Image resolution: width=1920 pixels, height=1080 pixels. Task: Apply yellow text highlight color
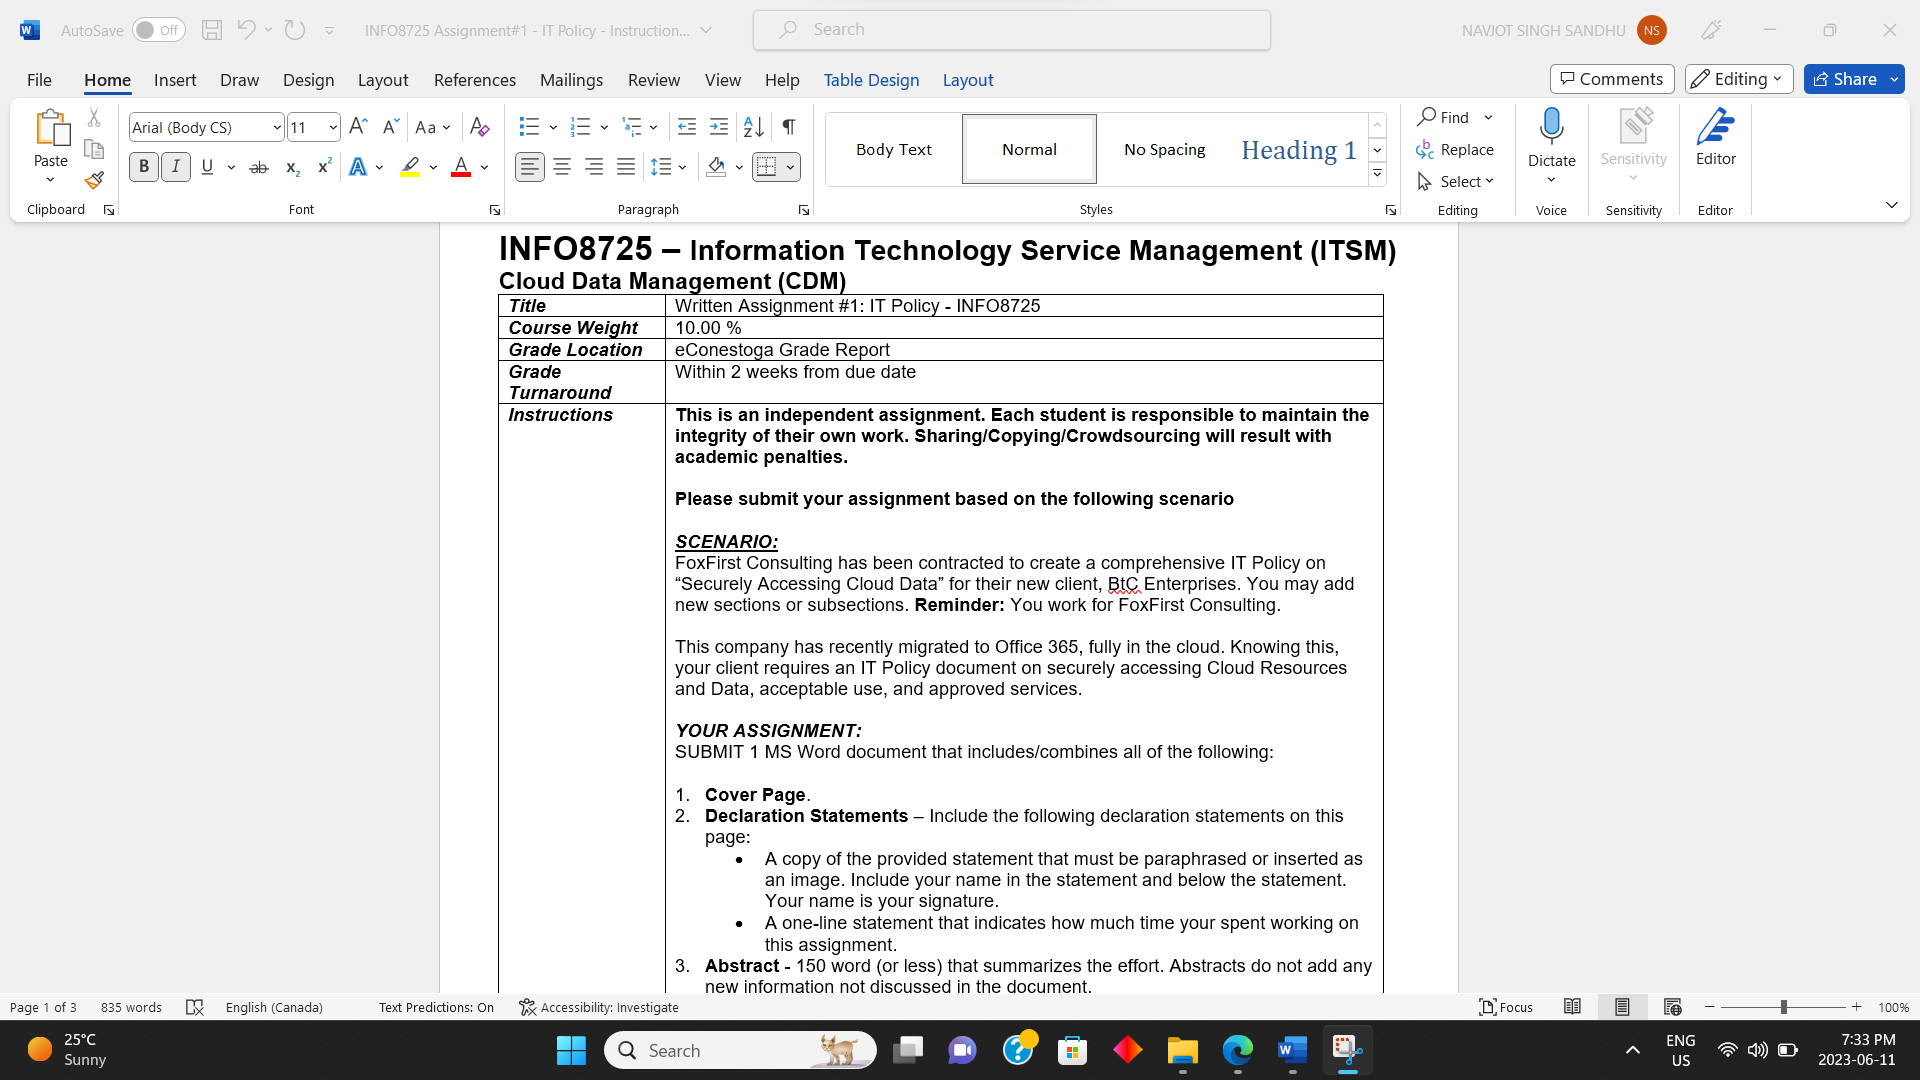pos(408,167)
